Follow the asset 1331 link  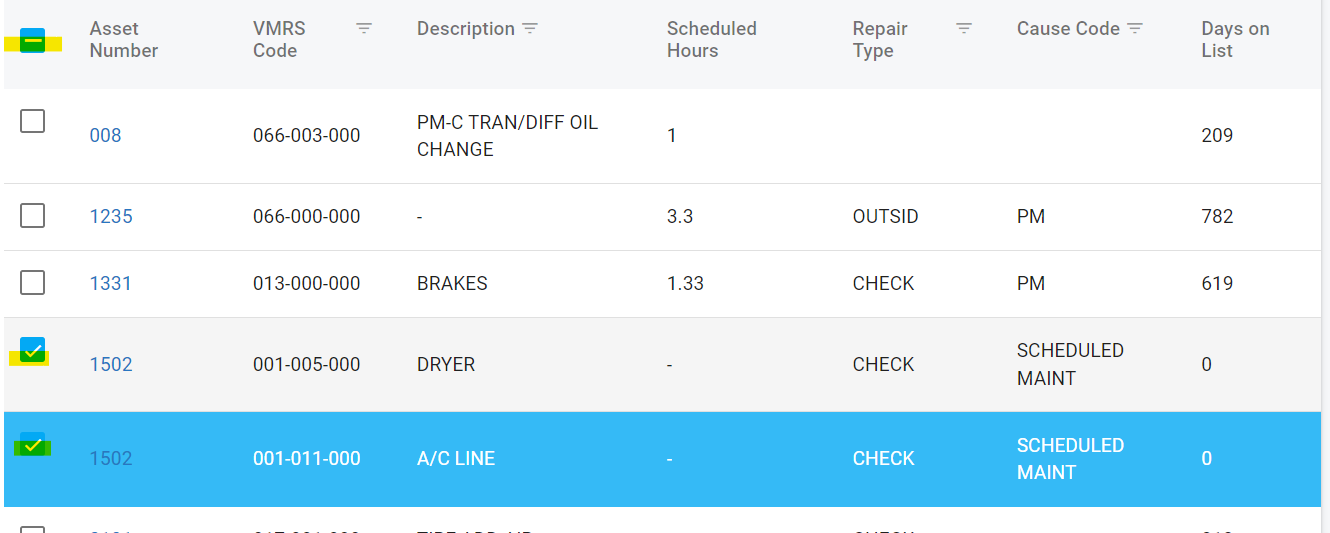pos(111,284)
